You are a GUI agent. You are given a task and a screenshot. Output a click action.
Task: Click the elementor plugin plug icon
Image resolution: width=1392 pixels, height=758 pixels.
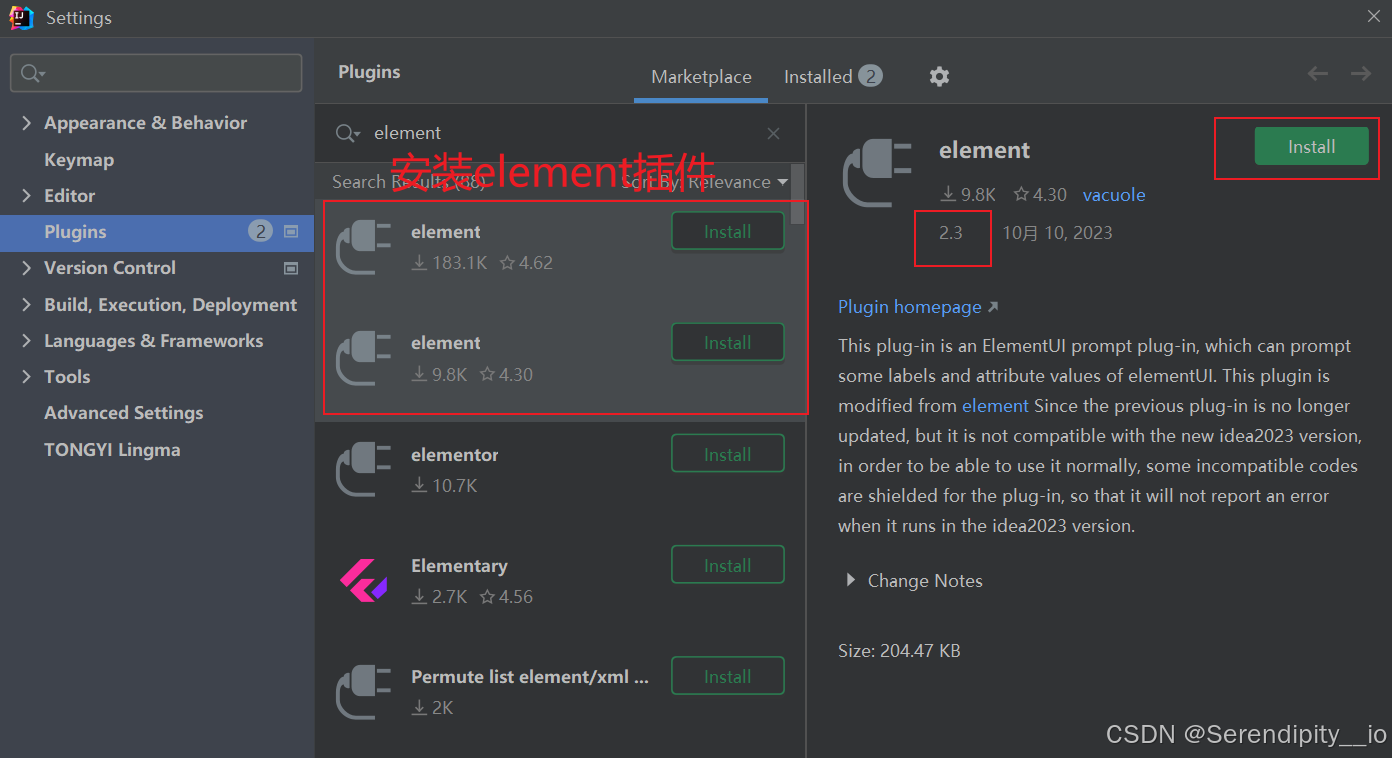[363, 469]
